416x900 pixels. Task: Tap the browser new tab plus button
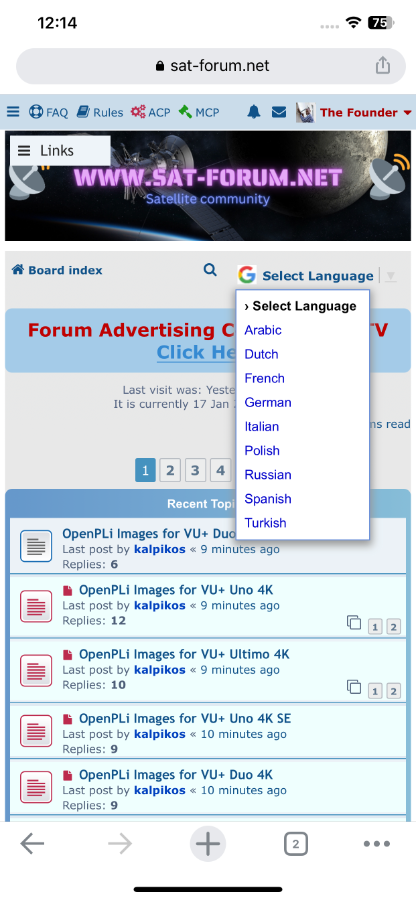pos(208,844)
